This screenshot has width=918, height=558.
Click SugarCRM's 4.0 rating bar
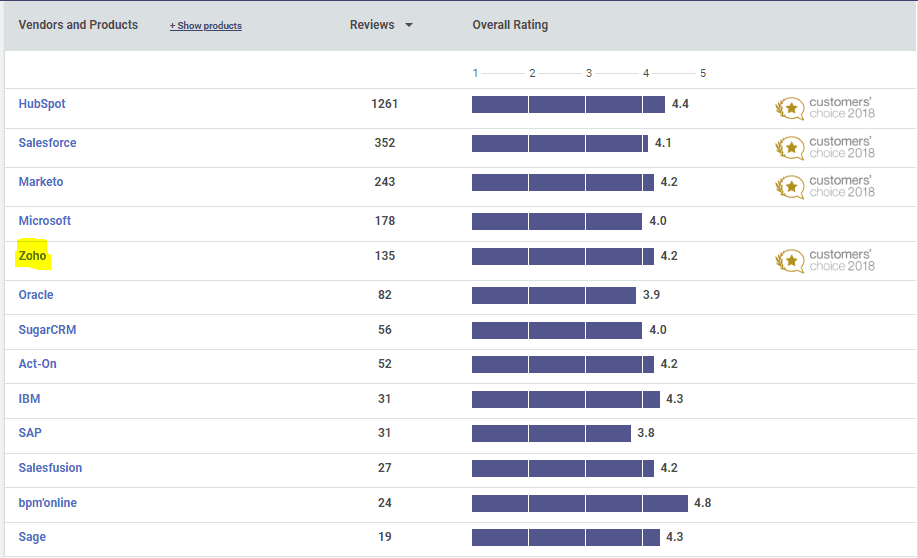tap(557, 330)
